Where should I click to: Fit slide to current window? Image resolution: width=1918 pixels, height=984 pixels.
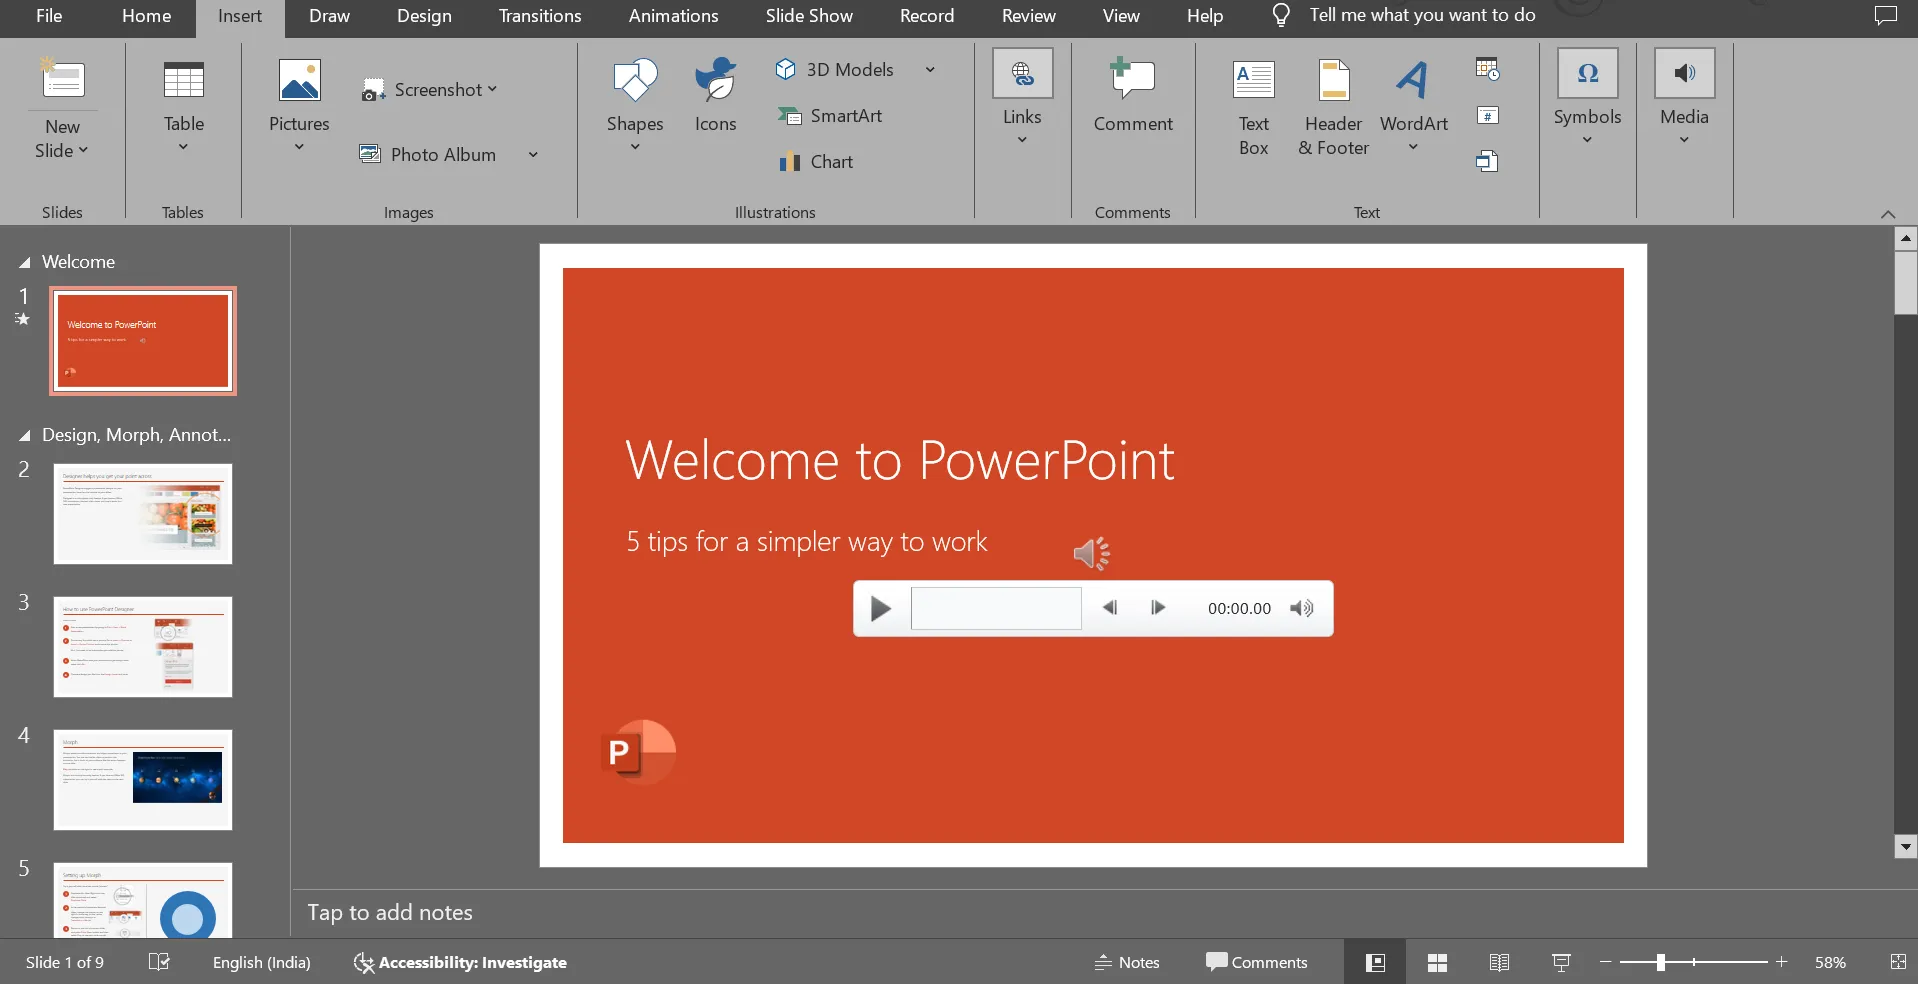coord(1898,962)
